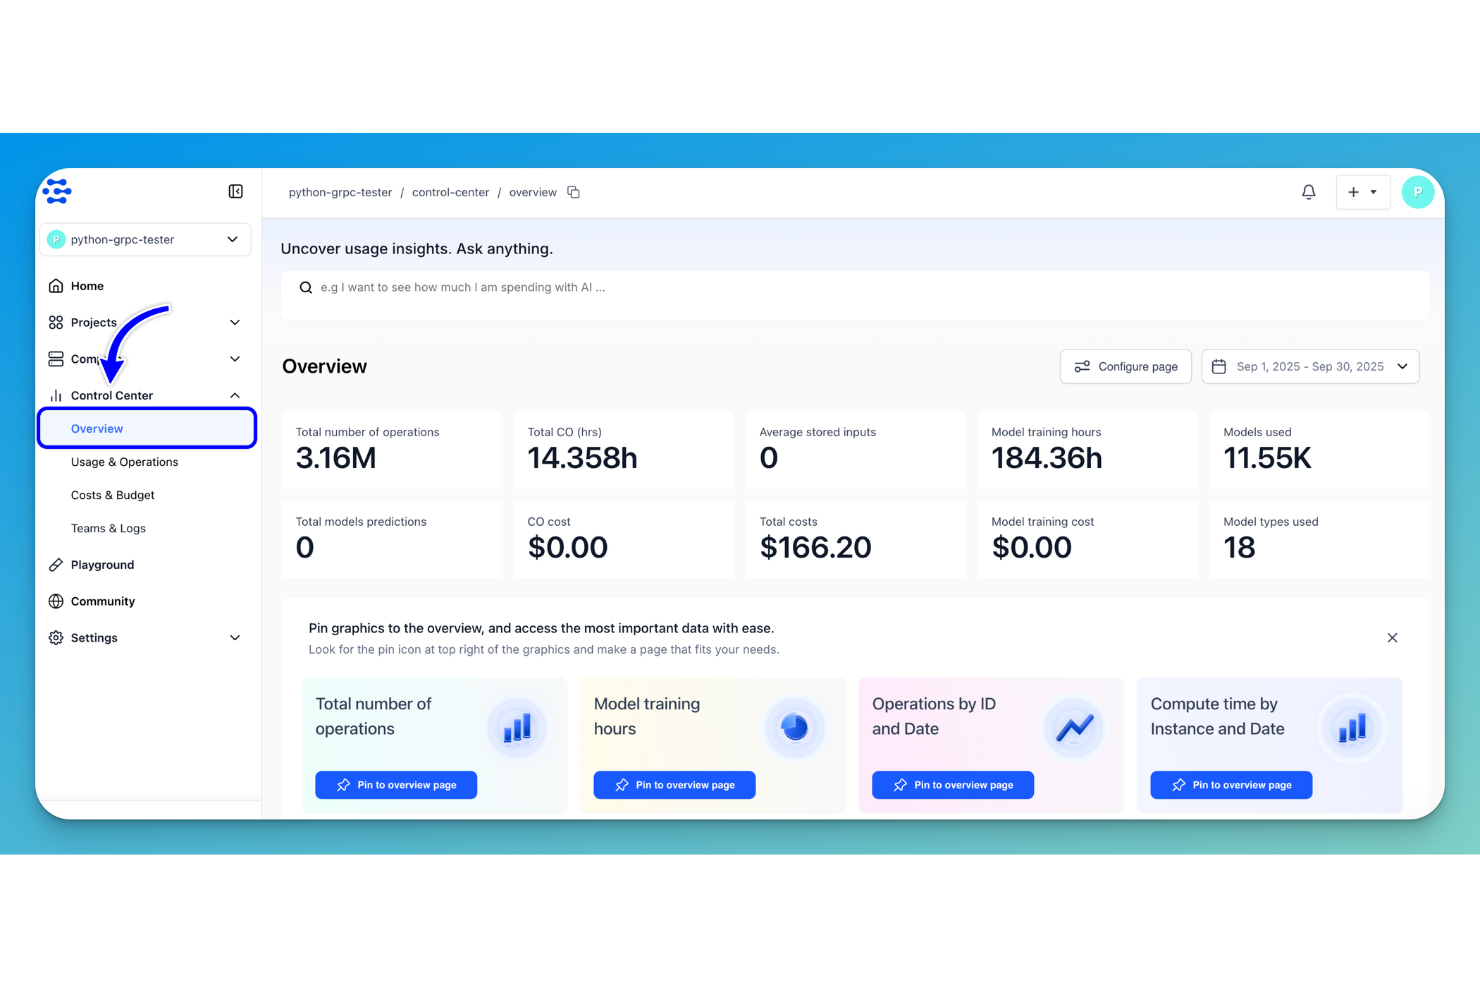Open Community via the globe icon
Image resolution: width=1480 pixels, height=987 pixels.
[x=56, y=601]
